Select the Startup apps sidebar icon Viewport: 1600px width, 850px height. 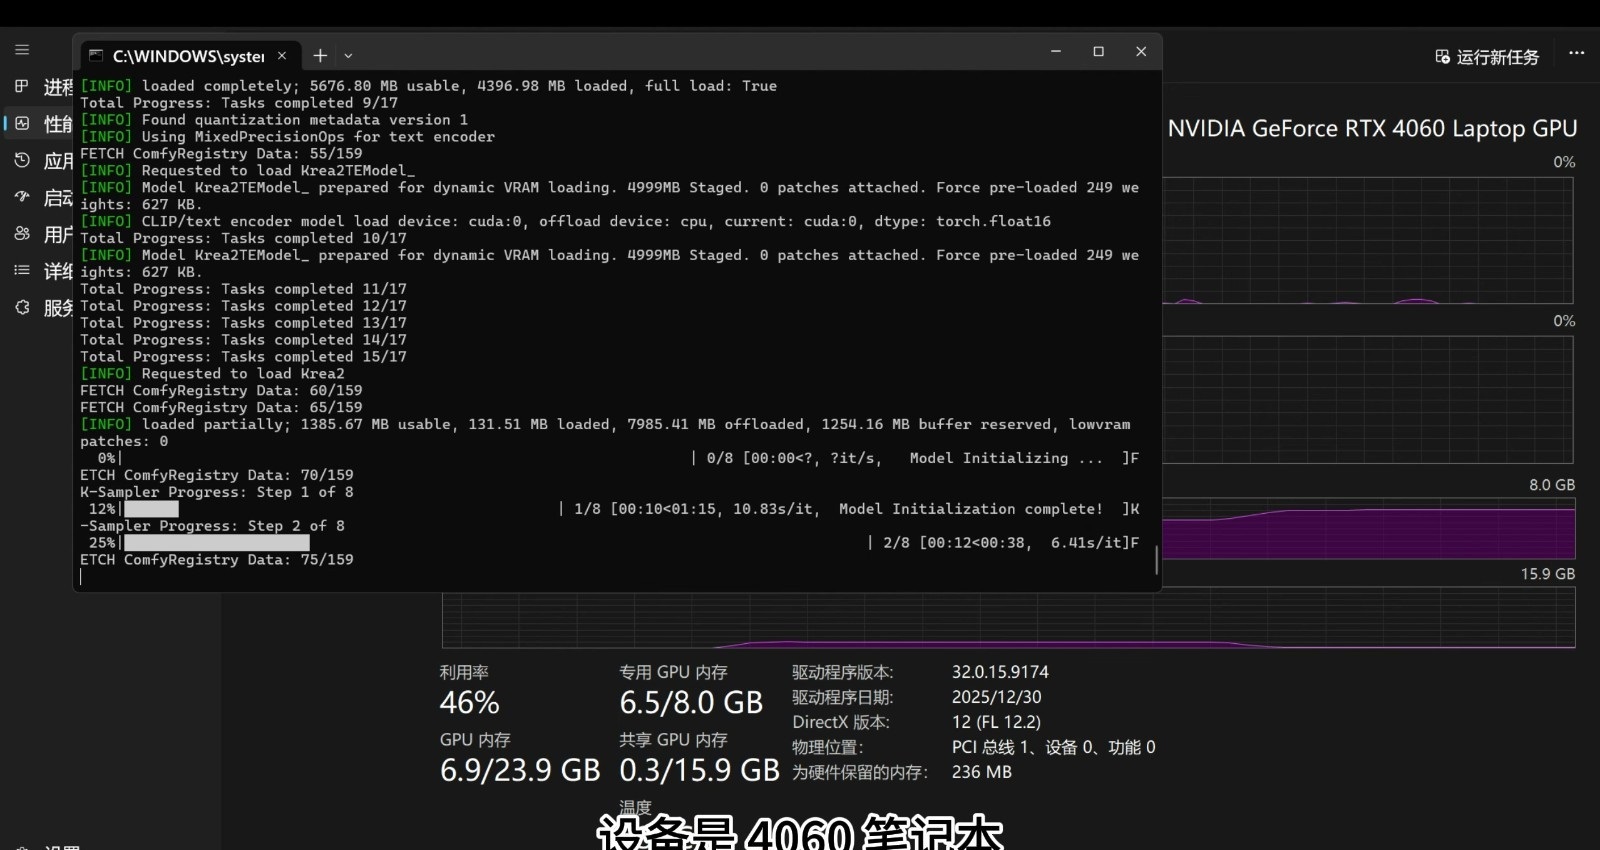pyautogui.click(x=22, y=197)
